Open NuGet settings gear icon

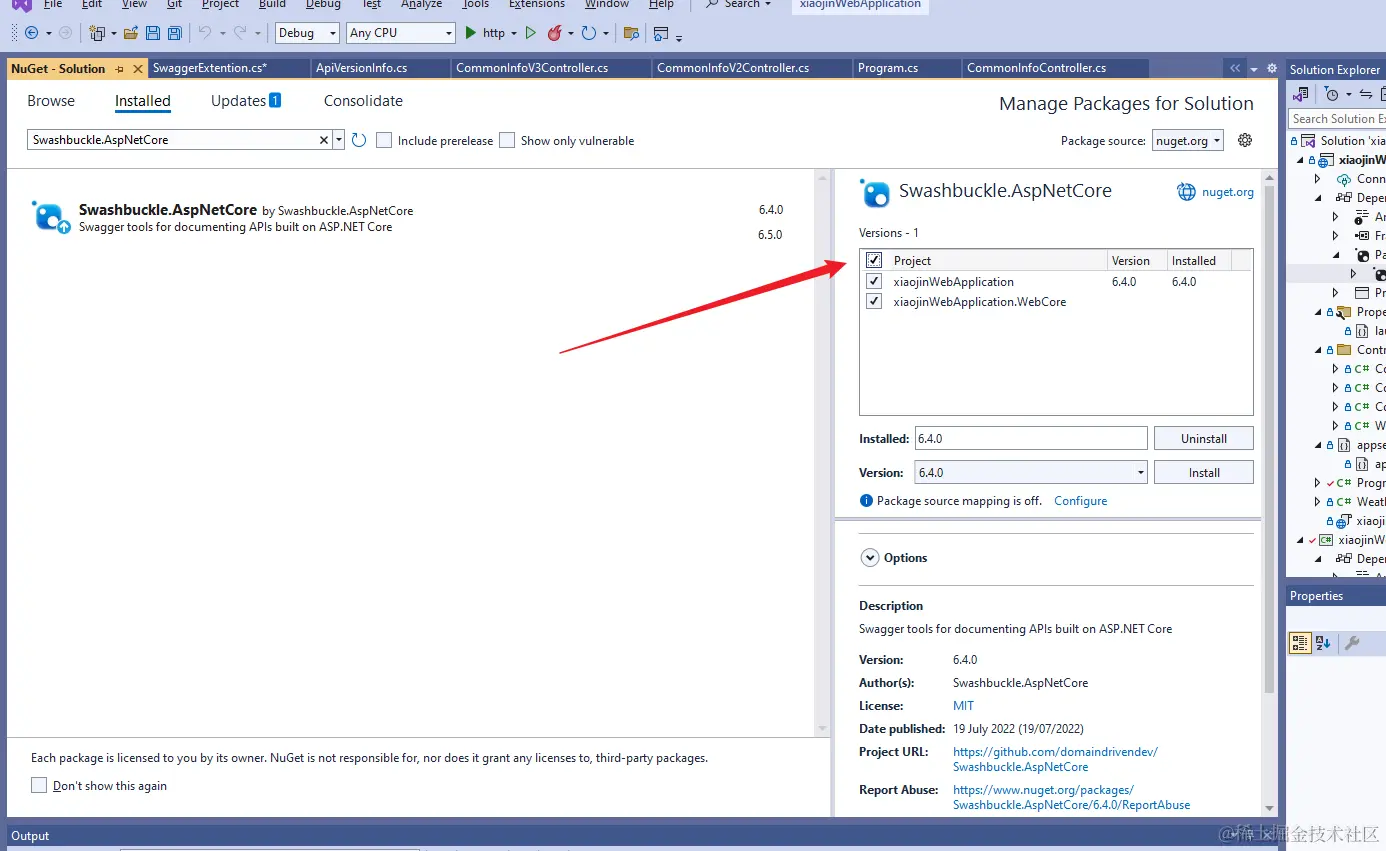point(1245,140)
